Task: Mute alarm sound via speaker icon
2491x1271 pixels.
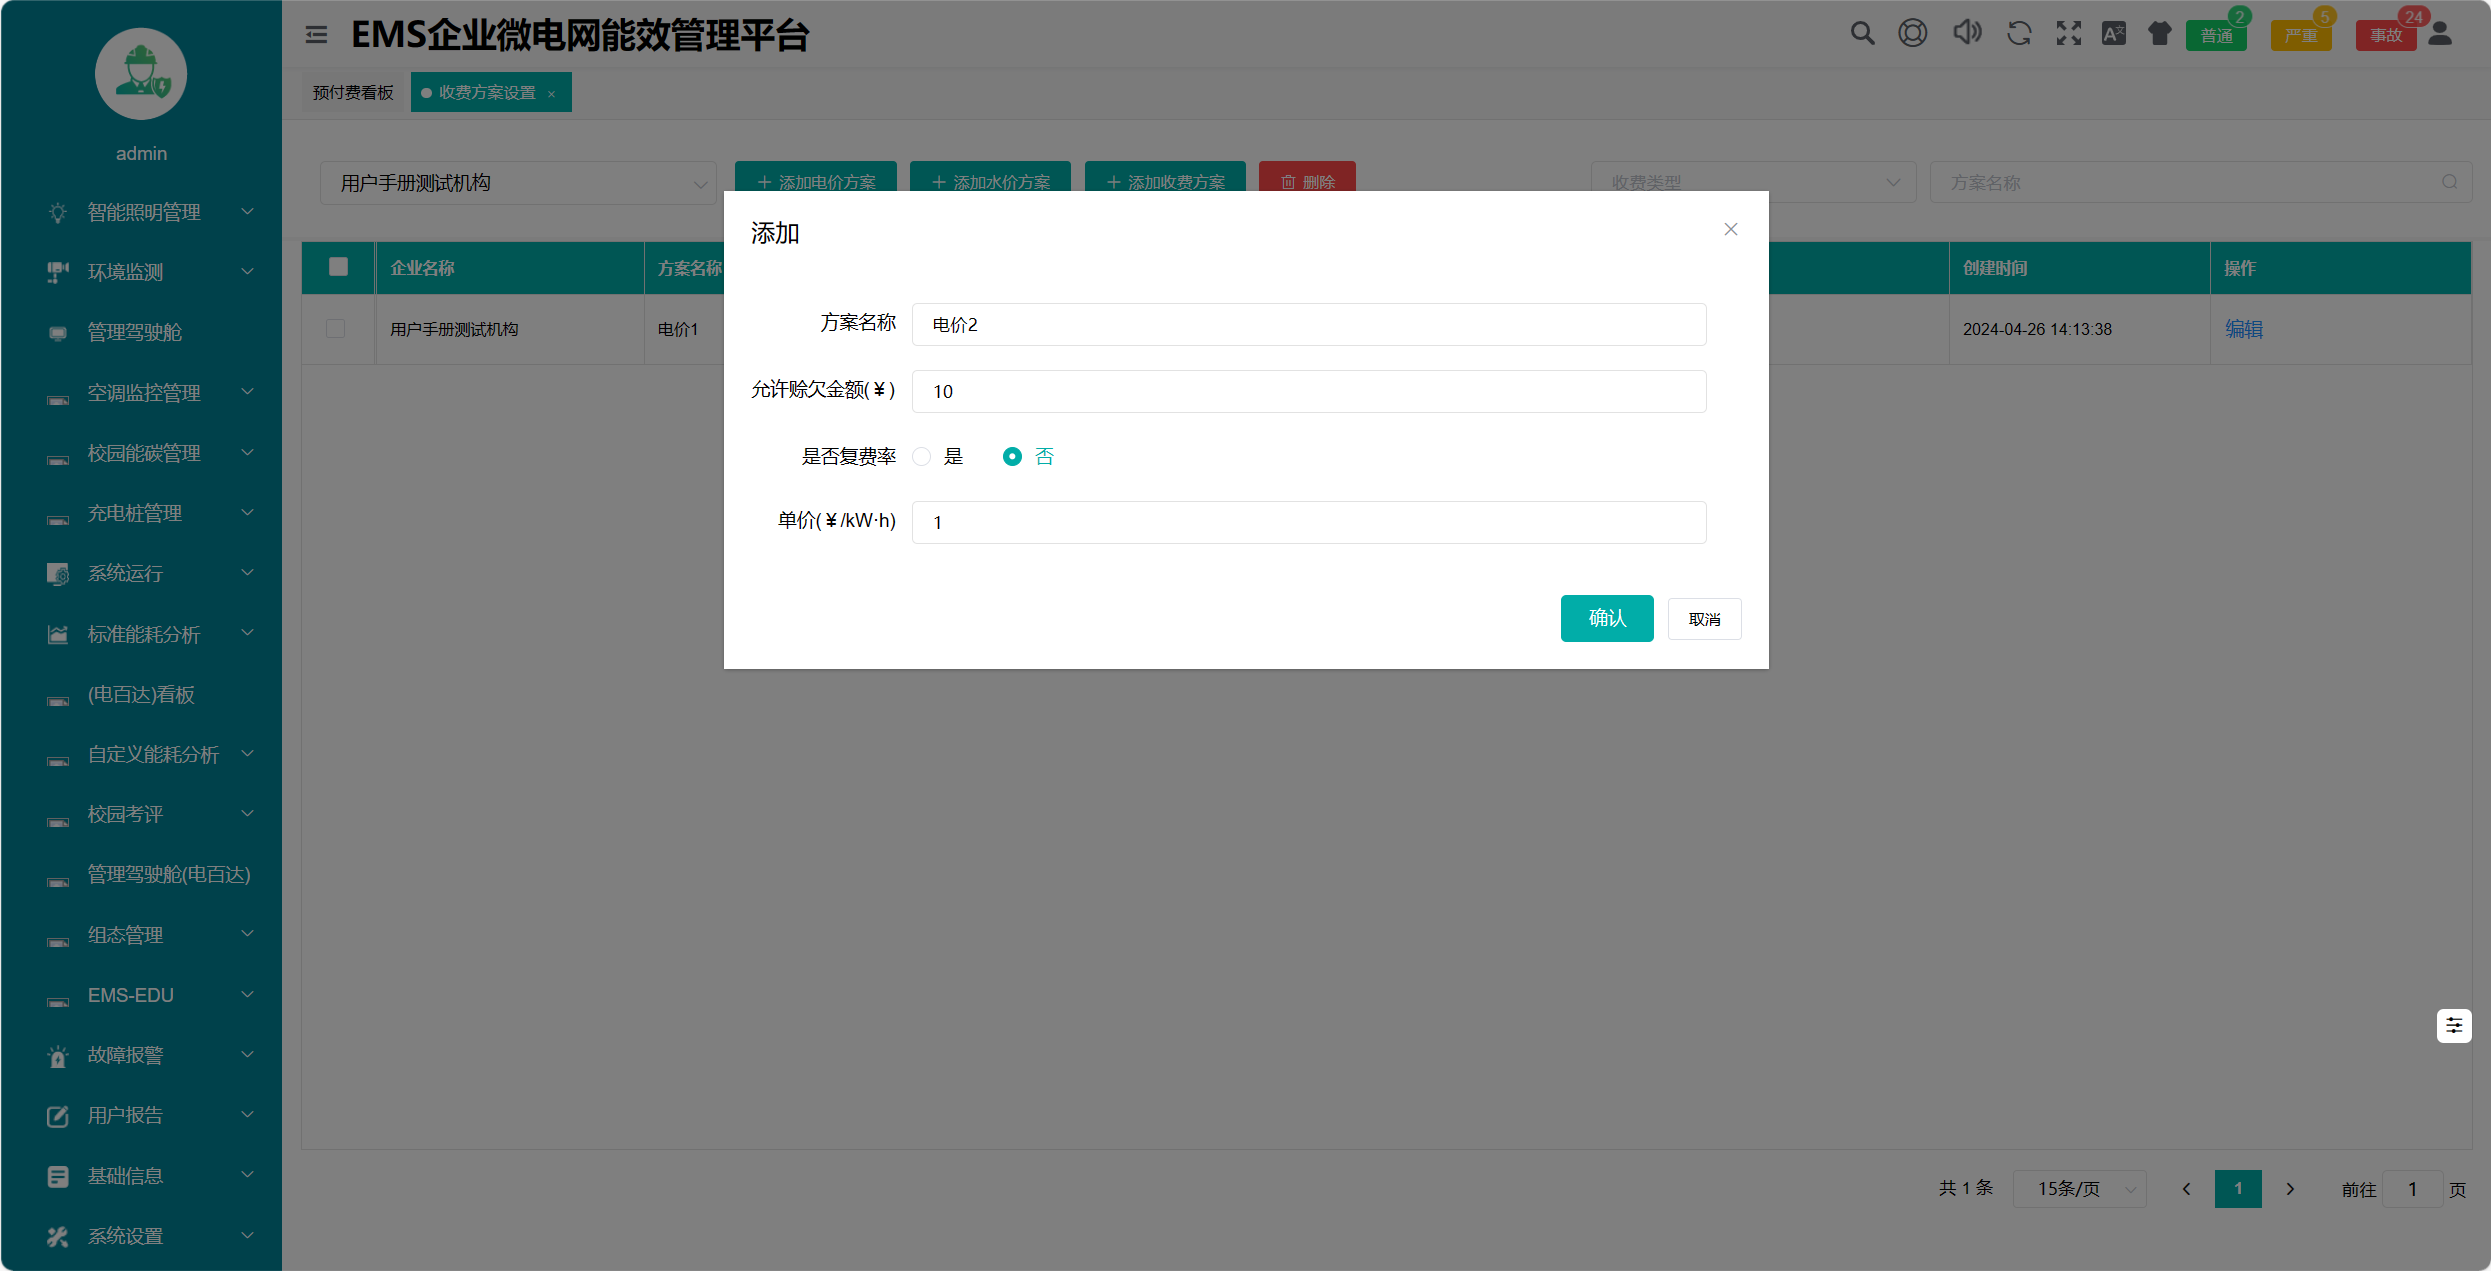Action: (1966, 34)
